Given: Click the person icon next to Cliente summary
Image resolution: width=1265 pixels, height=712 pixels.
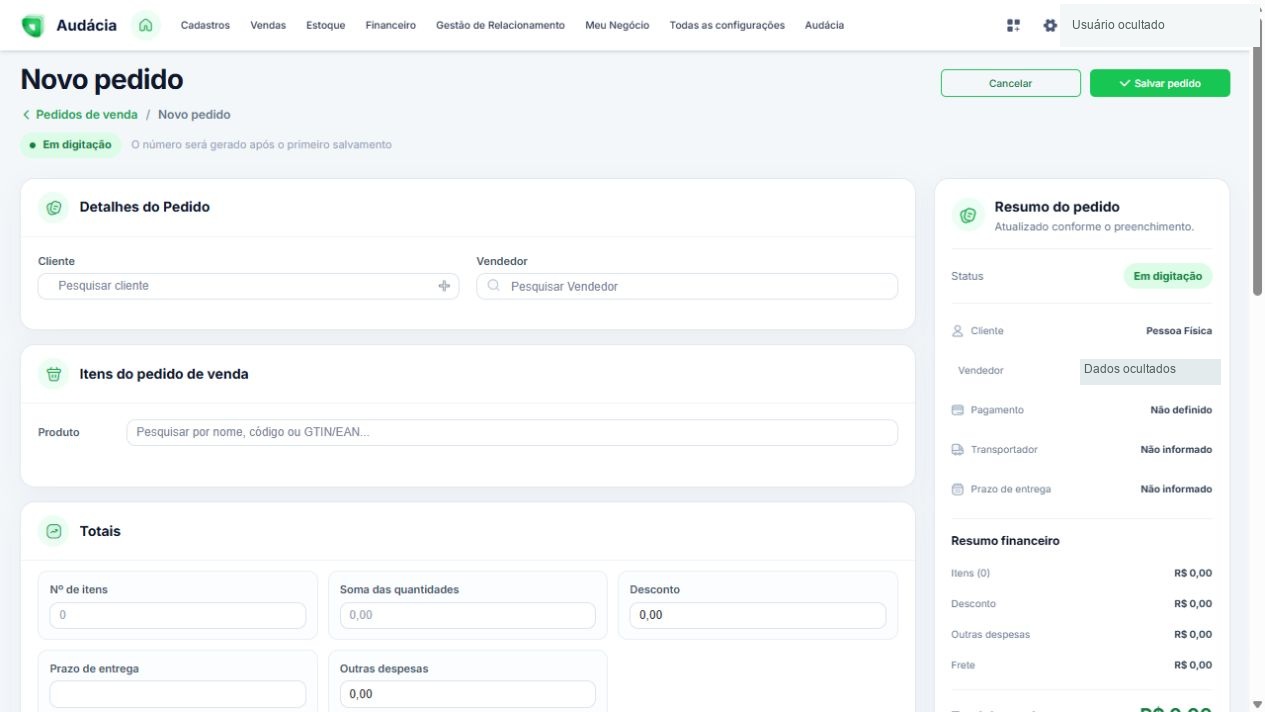Looking at the screenshot, I should [x=958, y=331].
